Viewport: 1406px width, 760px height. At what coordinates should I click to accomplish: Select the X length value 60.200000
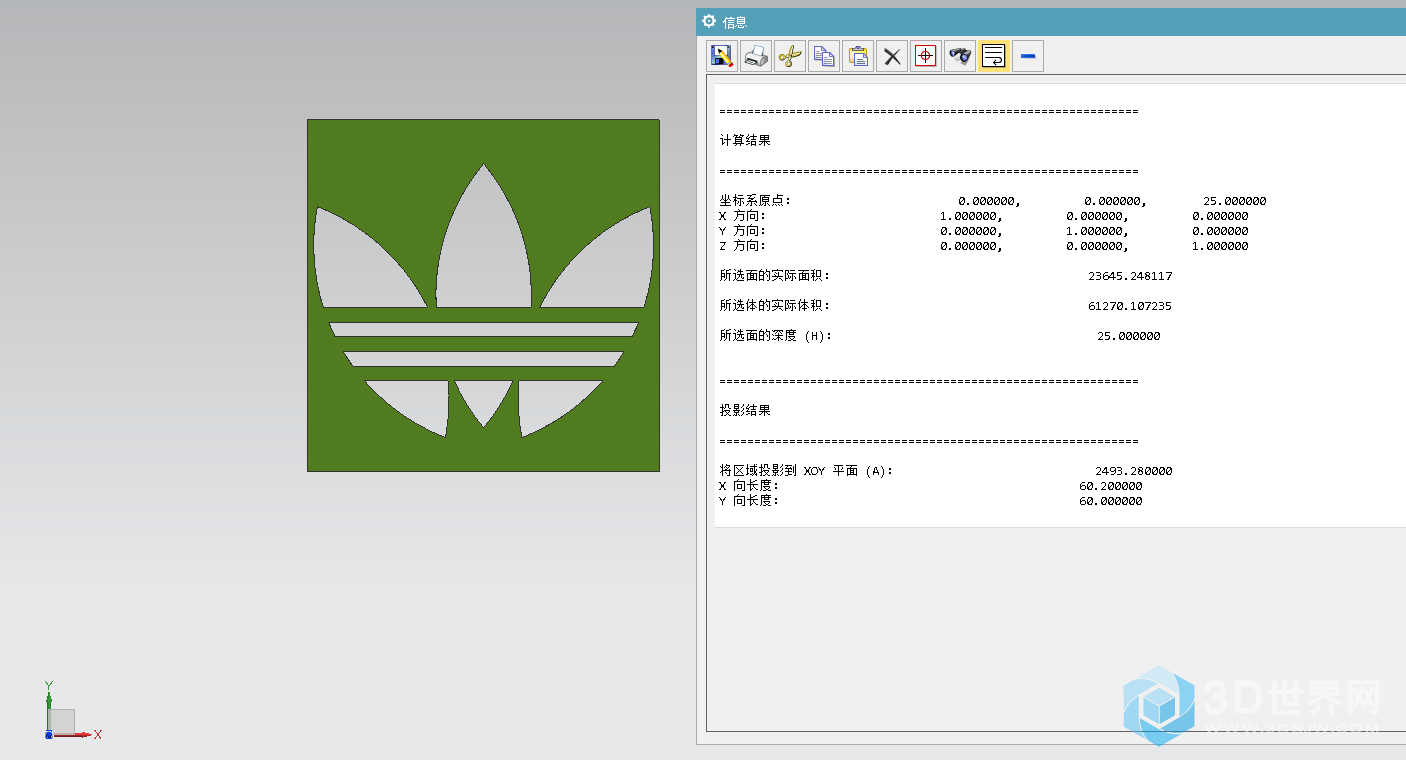pos(1110,486)
